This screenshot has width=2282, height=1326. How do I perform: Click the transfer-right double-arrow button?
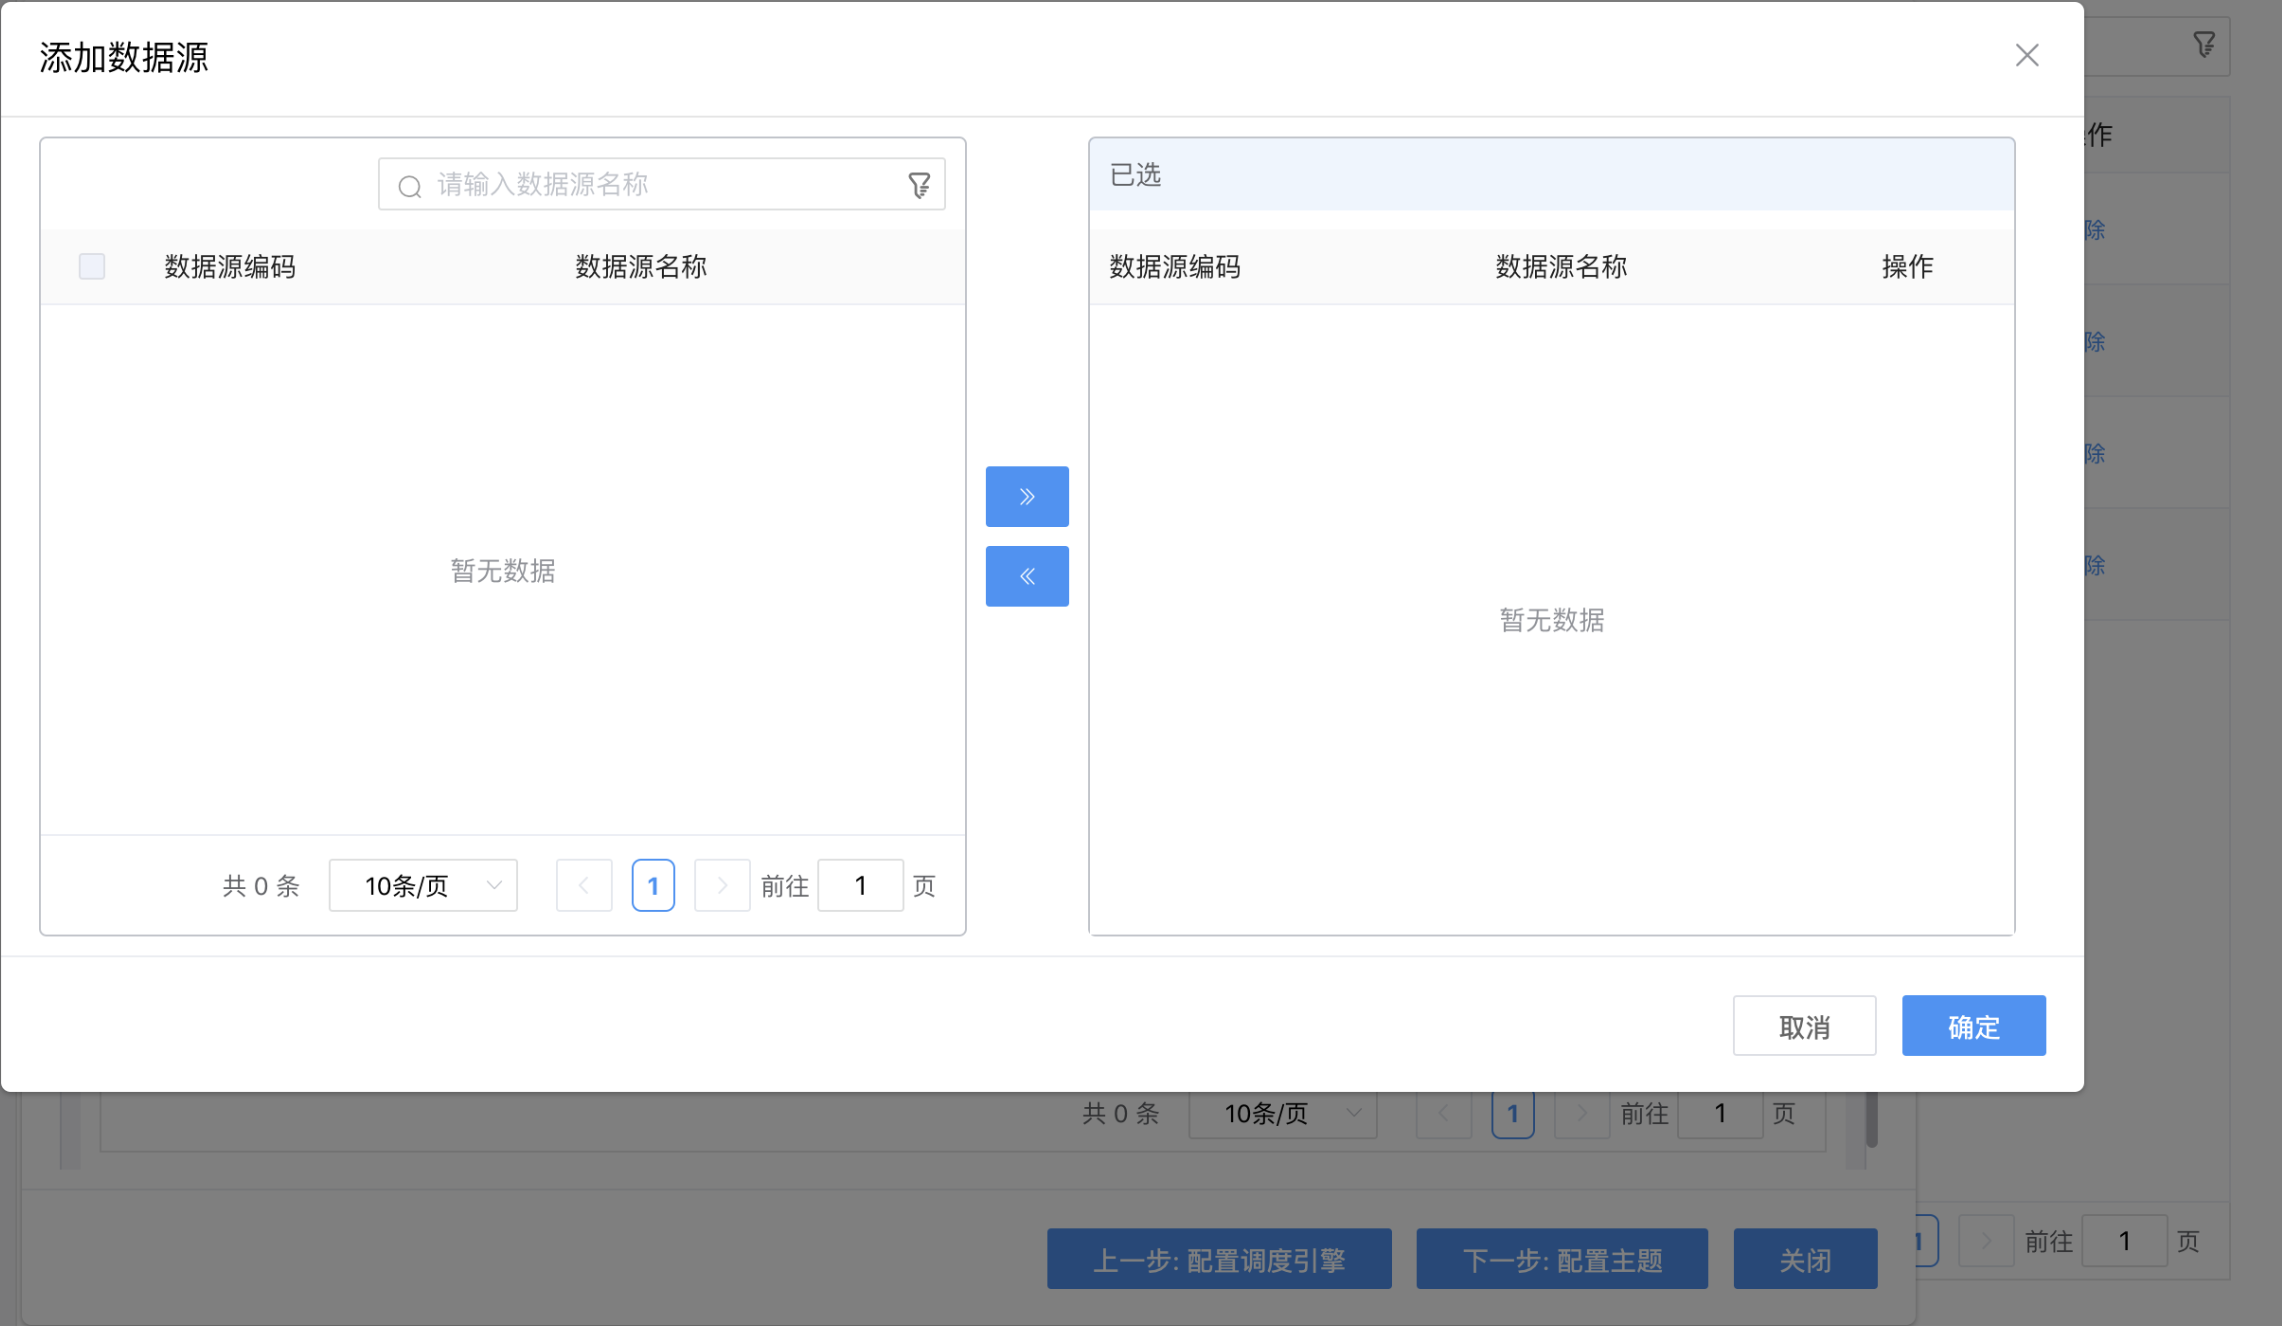[x=1027, y=496]
